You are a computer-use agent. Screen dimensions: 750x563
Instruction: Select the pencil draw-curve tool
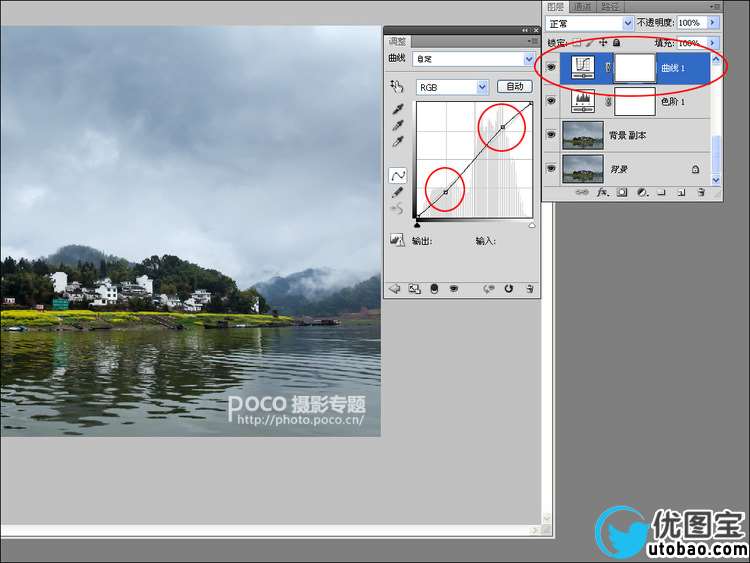pyautogui.click(x=397, y=192)
